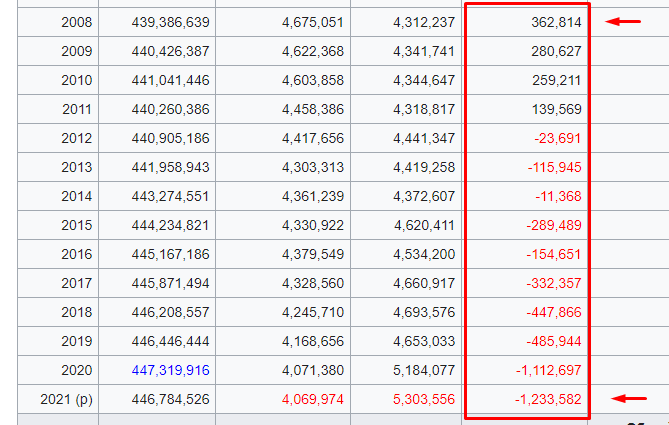Click births value 4,330,922
669x425 pixels.
313,225
